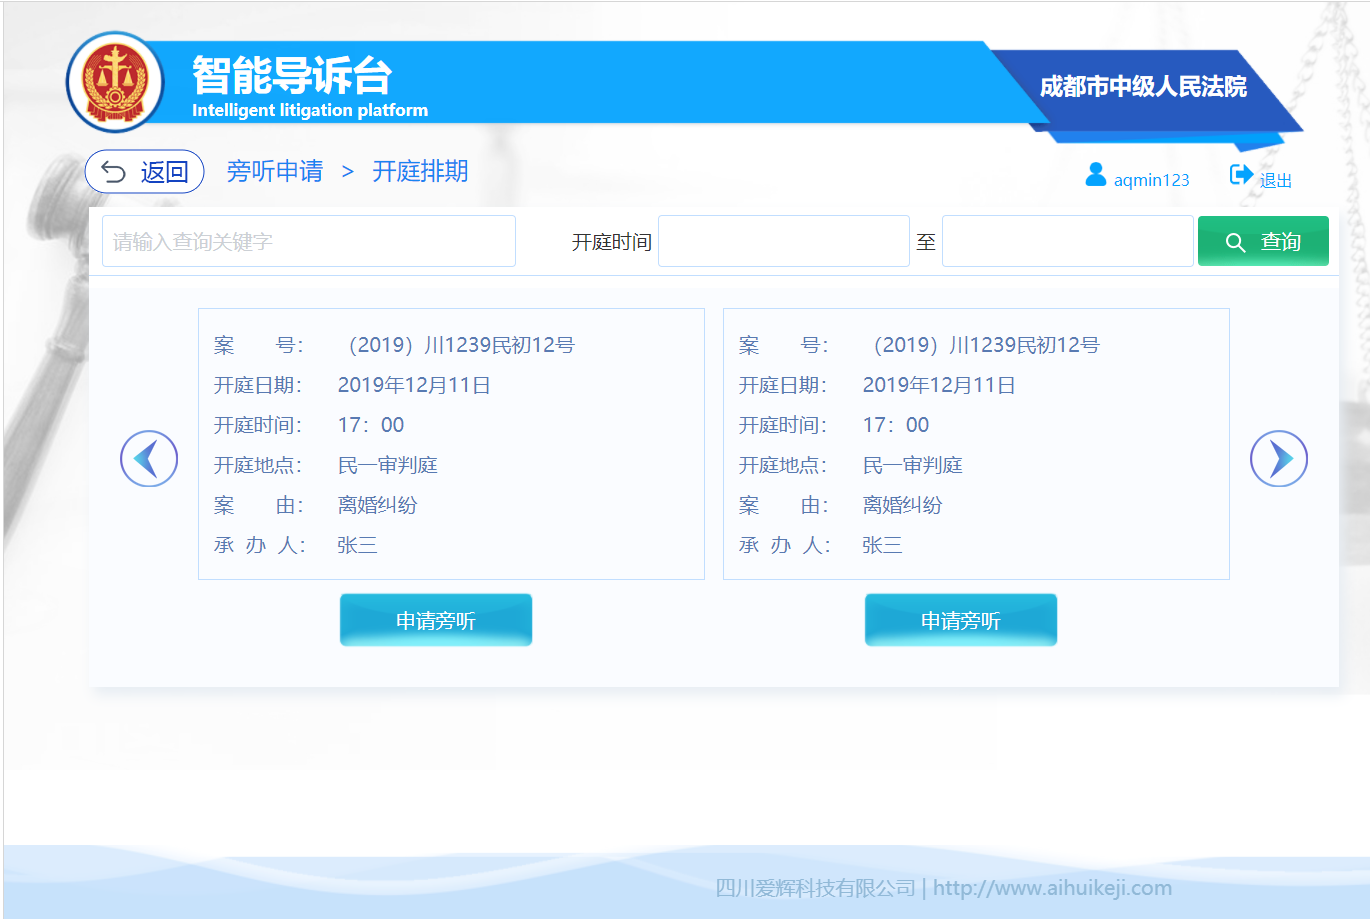Open the 开庭时间 start date field
This screenshot has height=919, width=1370.
click(783, 241)
